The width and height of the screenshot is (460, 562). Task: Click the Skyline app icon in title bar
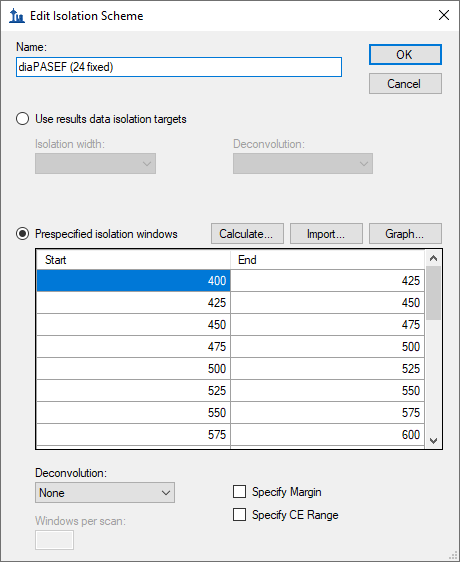16,16
